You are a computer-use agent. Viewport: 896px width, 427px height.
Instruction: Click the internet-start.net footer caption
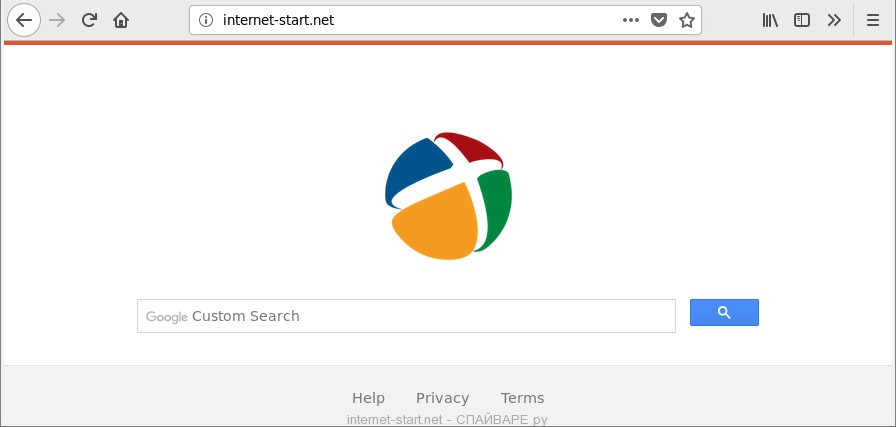tap(447, 420)
